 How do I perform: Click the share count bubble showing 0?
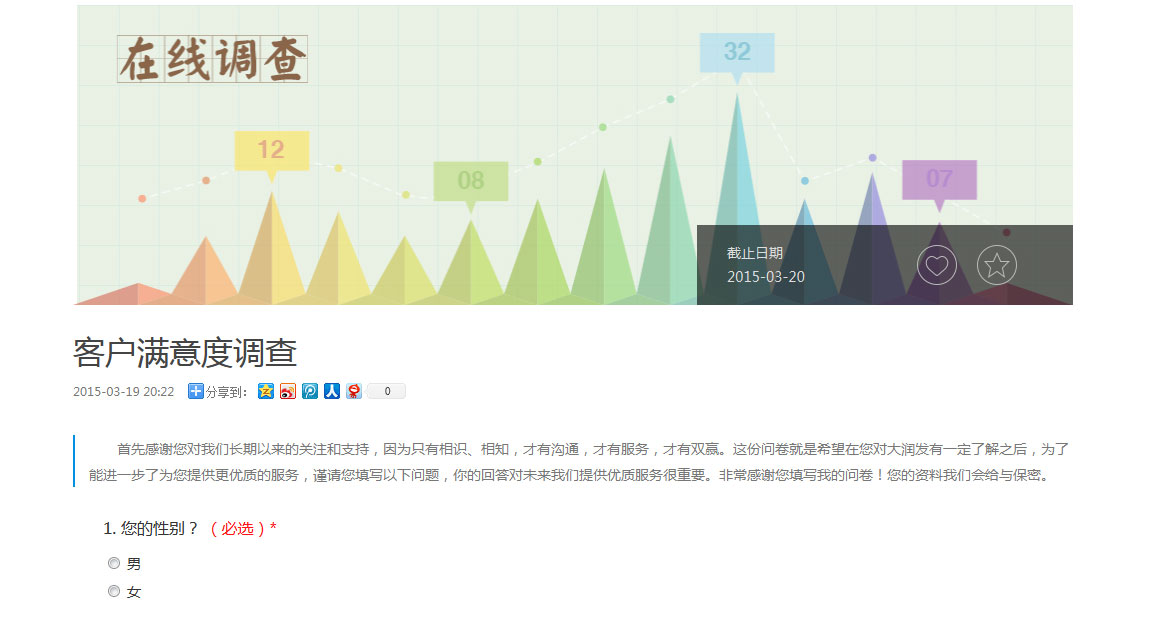coord(387,391)
